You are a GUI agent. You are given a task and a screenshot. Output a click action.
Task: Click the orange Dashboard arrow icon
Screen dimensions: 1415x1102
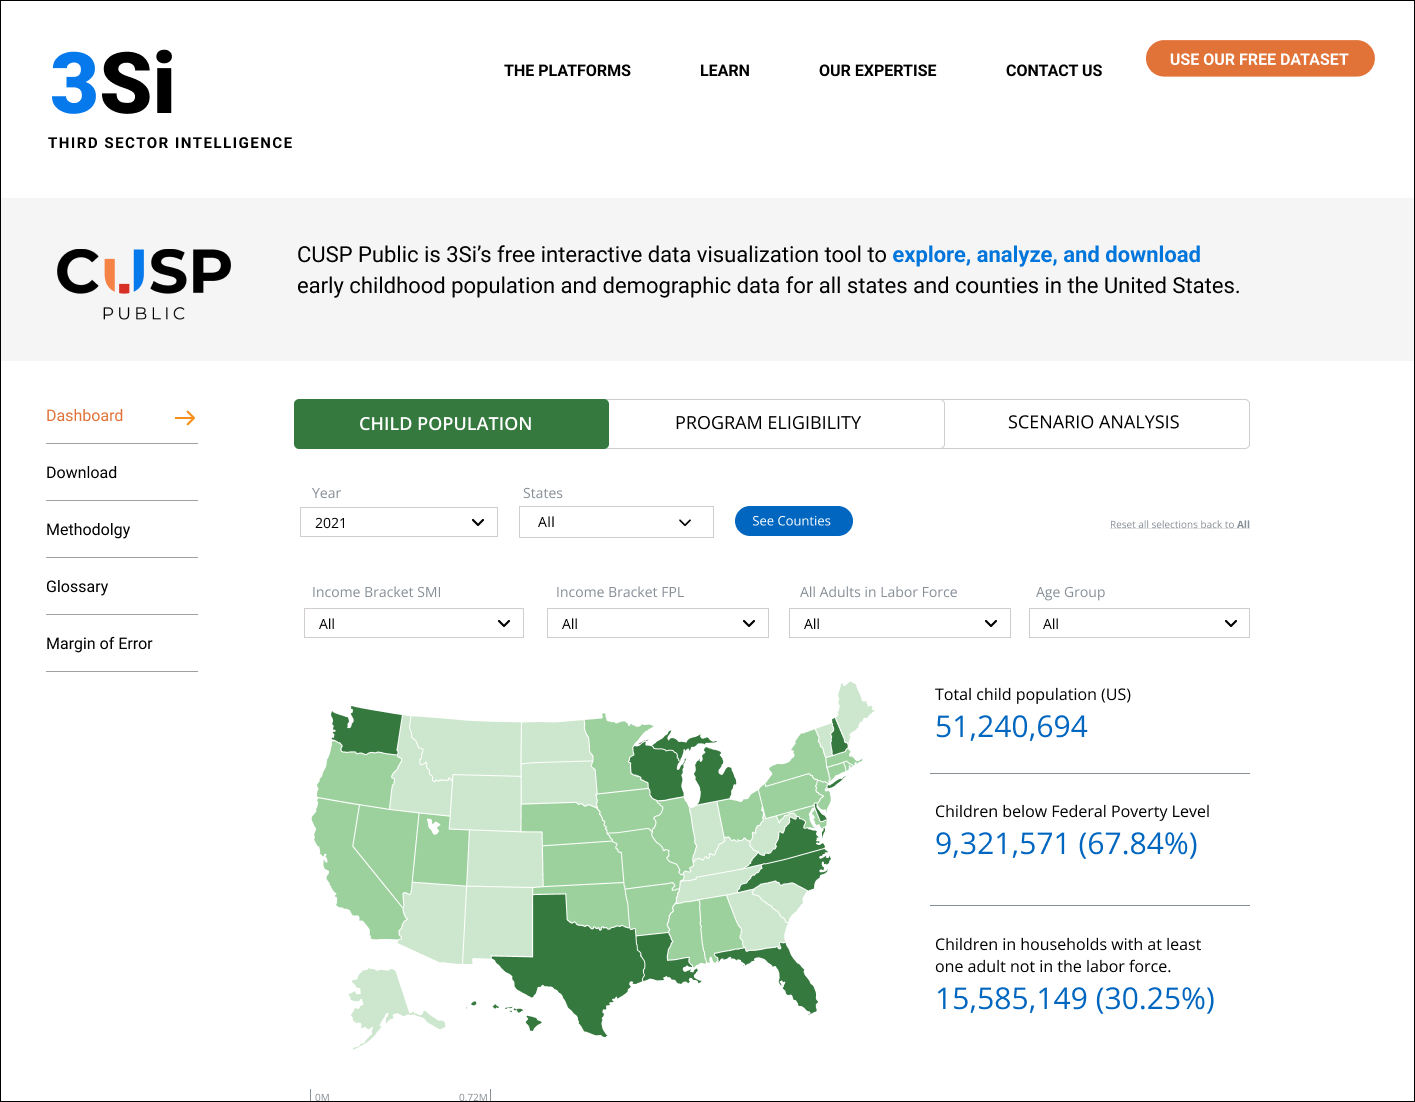point(185,418)
